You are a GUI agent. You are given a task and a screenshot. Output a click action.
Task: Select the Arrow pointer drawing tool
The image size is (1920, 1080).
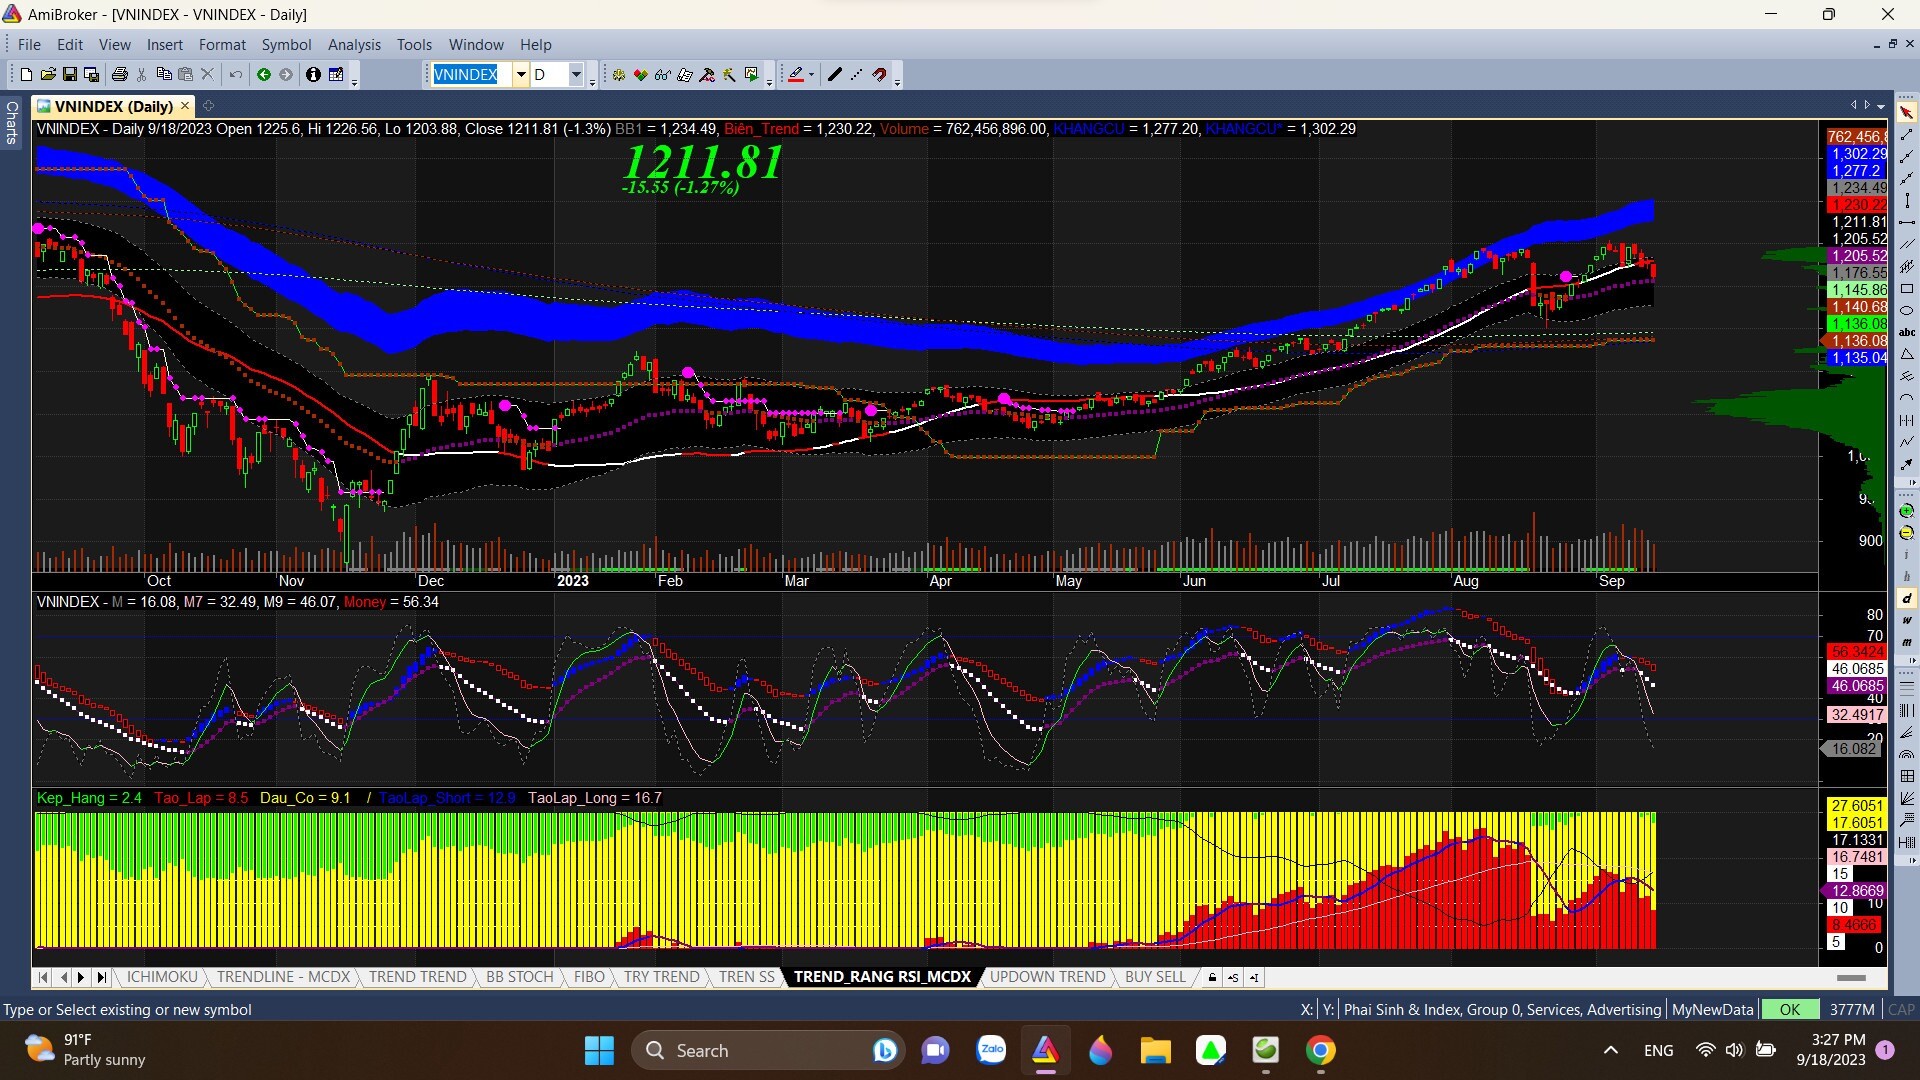point(1907,112)
